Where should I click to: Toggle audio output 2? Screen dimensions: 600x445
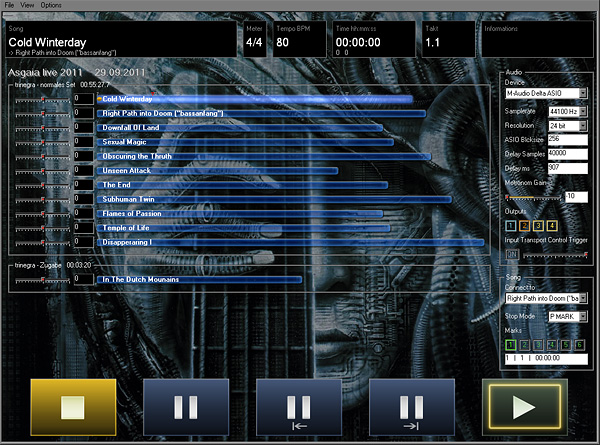(x=524, y=226)
